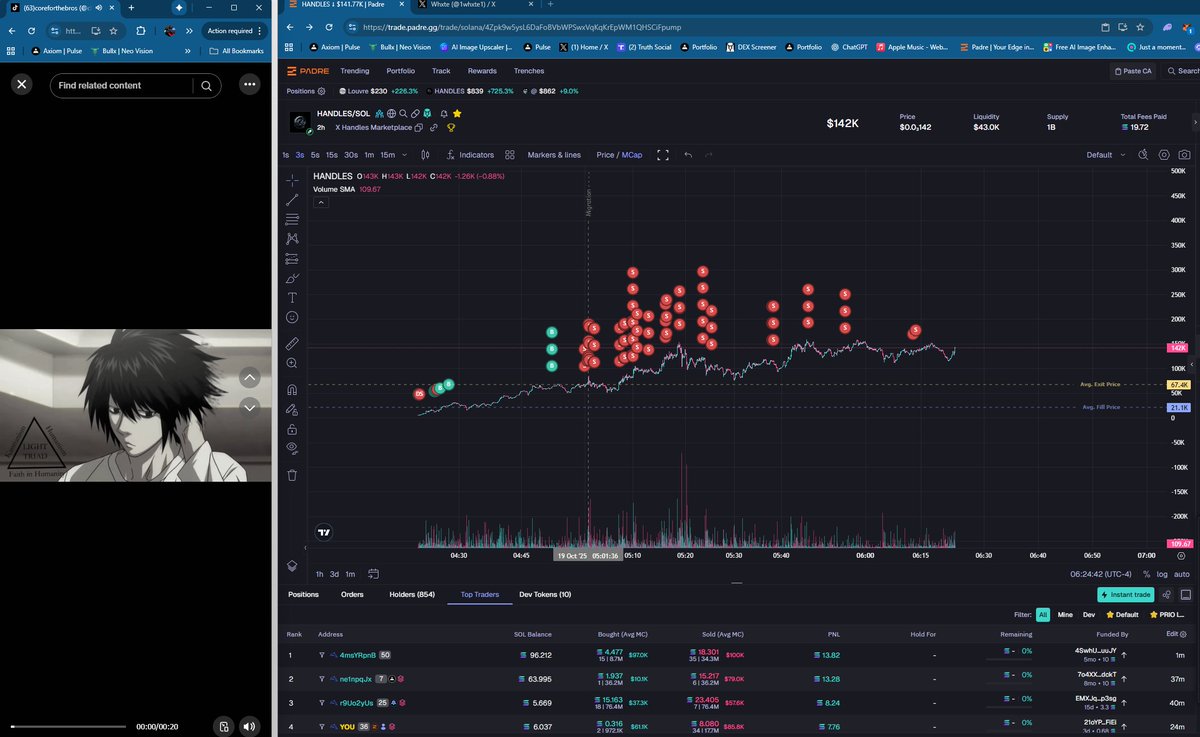The width and height of the screenshot is (1200, 737).
Task: Open chart settings gear icon
Action: coord(1164,155)
